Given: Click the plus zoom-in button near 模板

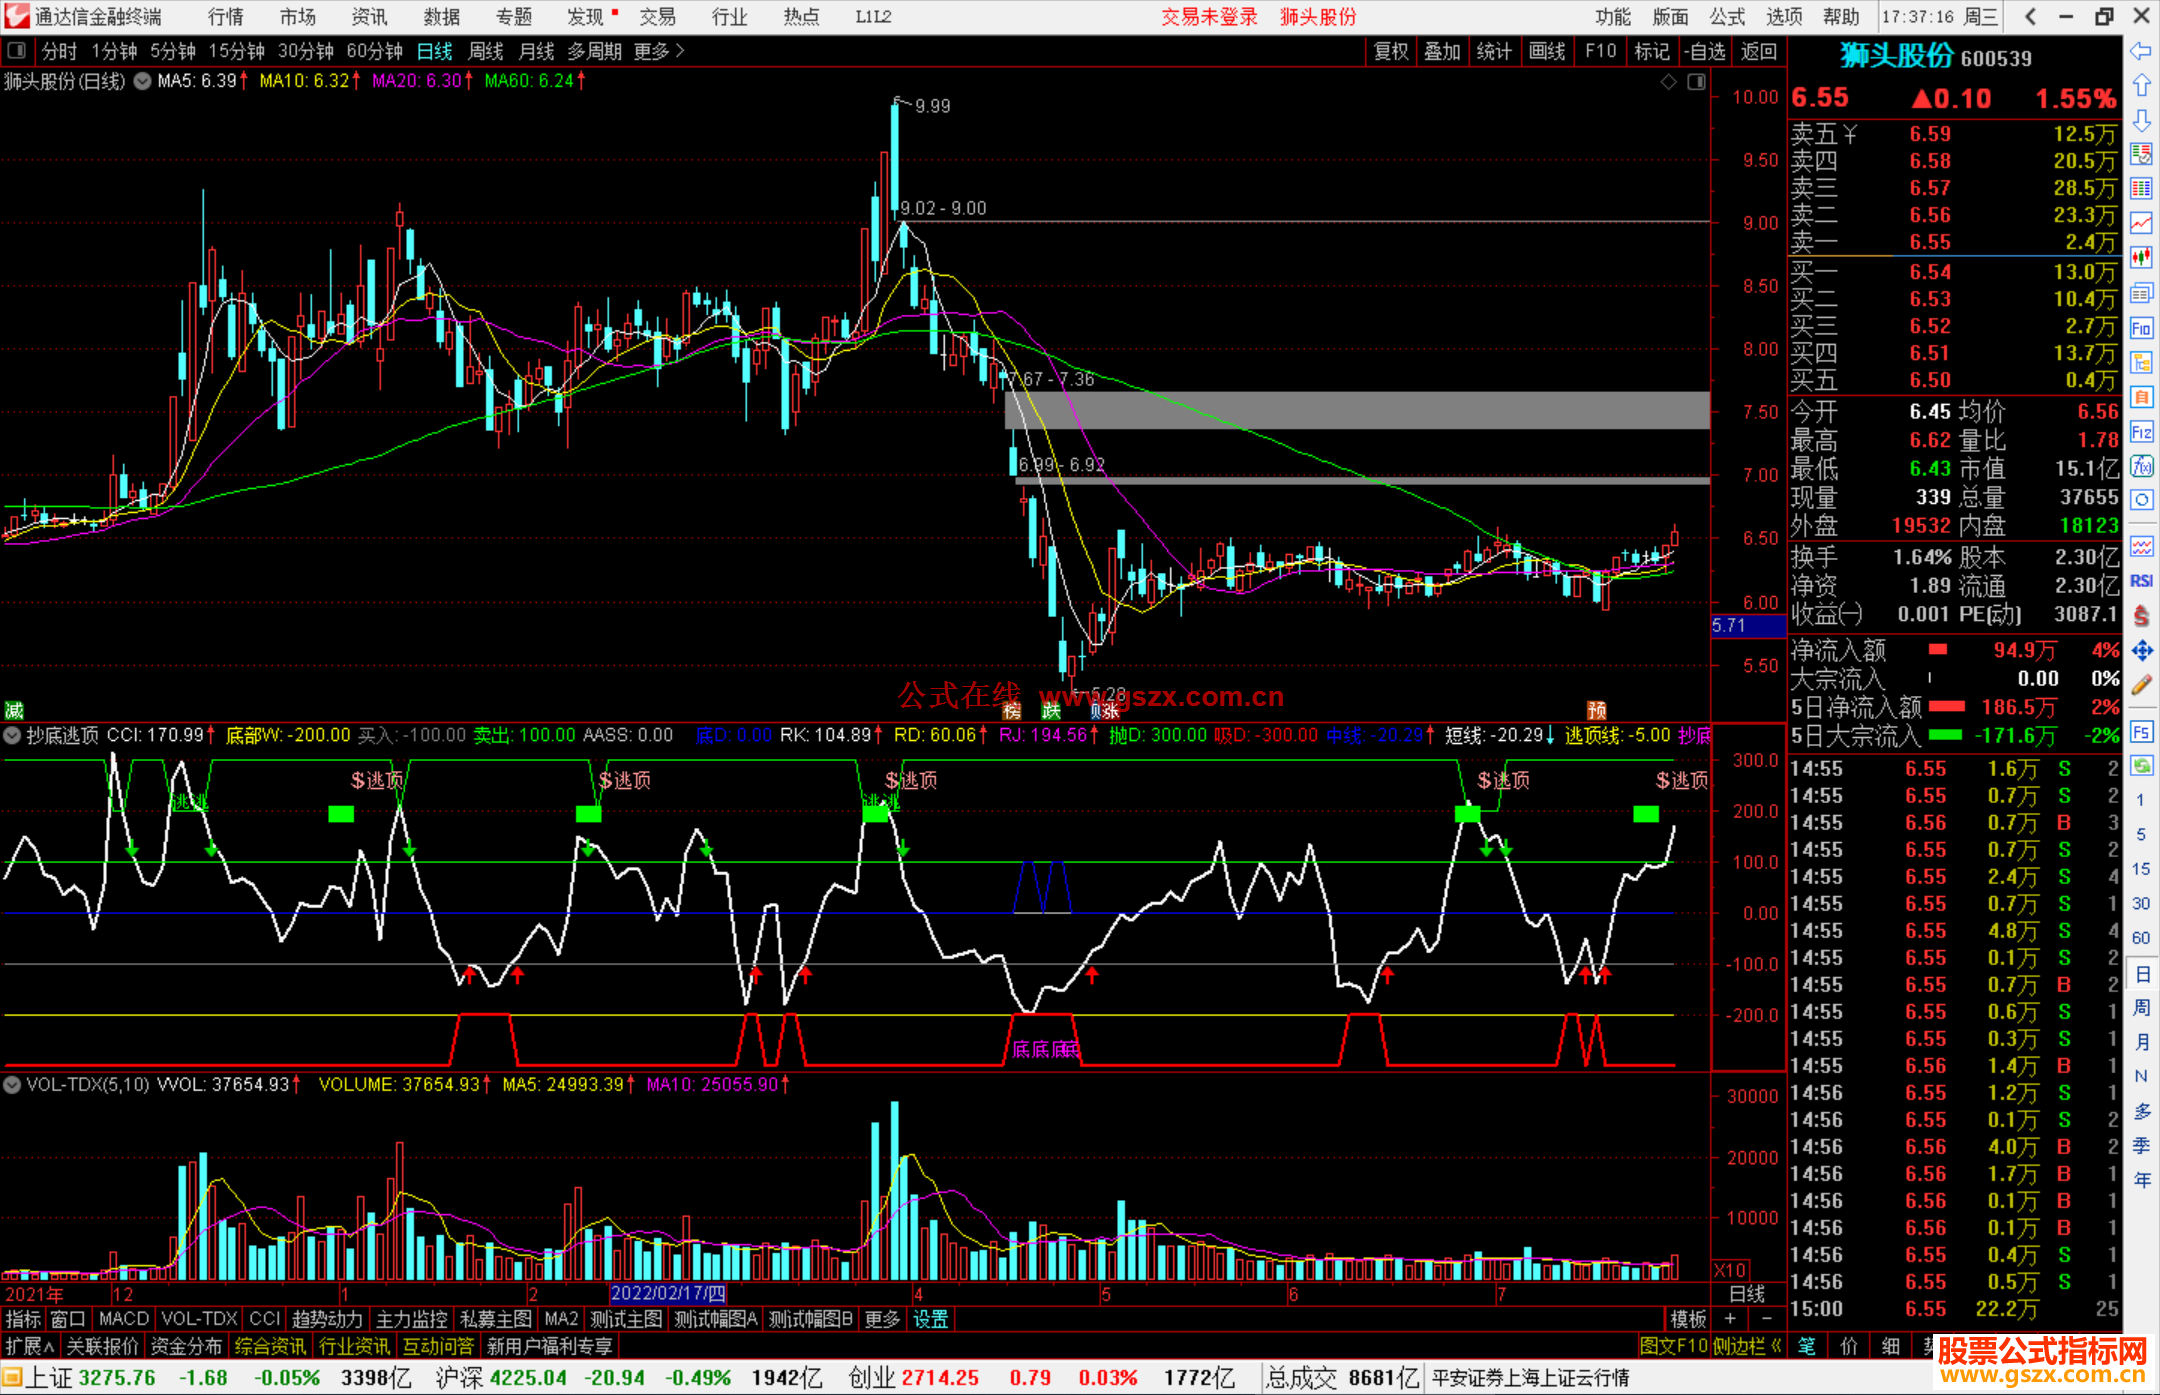Looking at the screenshot, I should point(1730,1319).
